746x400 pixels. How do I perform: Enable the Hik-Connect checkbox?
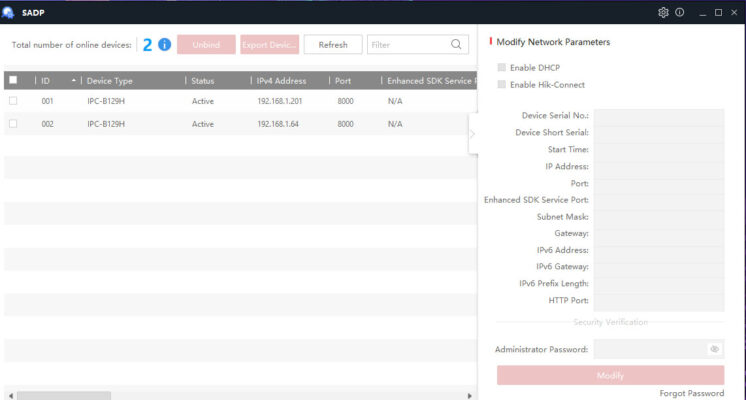(501, 85)
